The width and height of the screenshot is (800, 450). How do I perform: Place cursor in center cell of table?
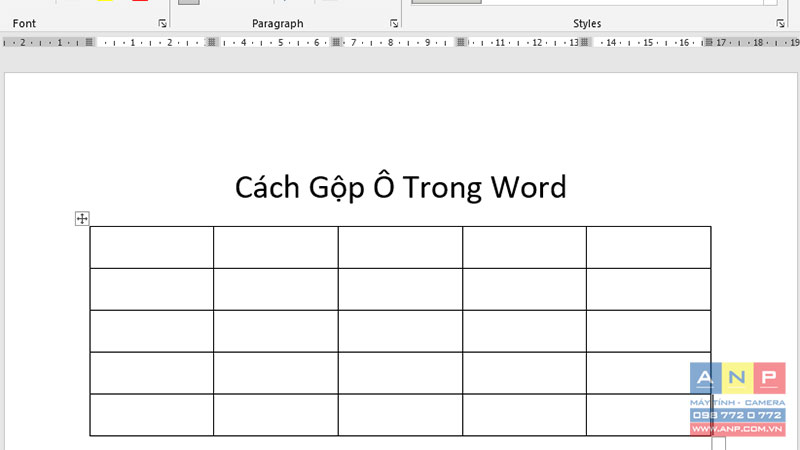coord(401,331)
